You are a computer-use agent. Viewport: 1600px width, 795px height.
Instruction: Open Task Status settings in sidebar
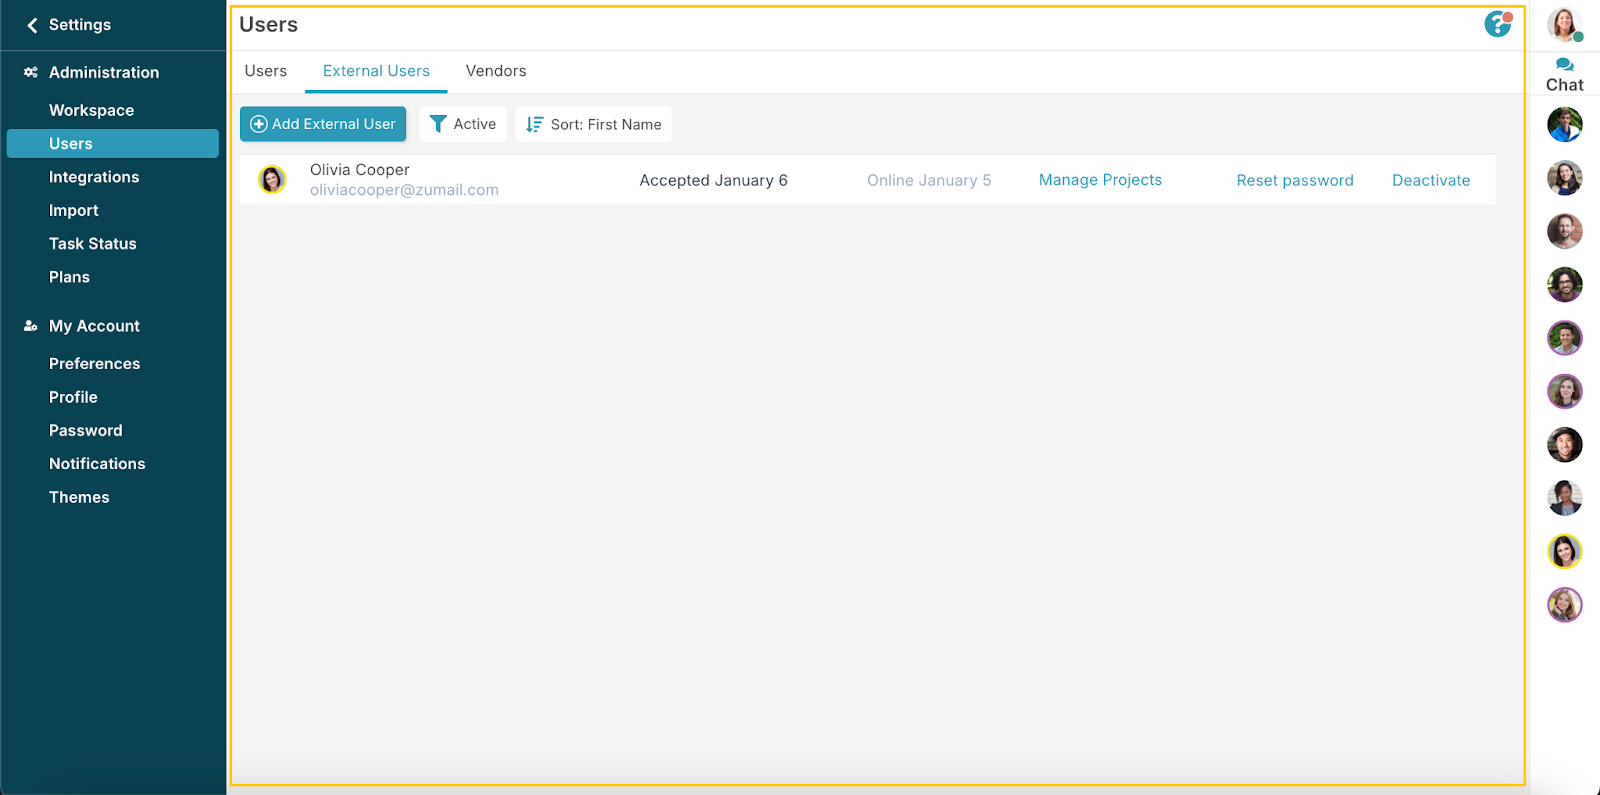[93, 244]
